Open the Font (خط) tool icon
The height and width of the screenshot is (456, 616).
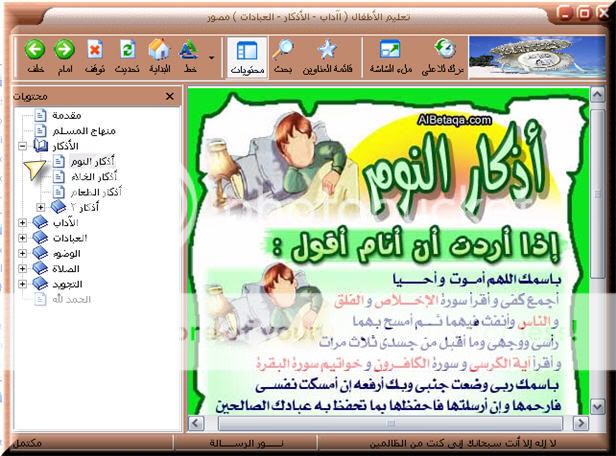(189, 50)
